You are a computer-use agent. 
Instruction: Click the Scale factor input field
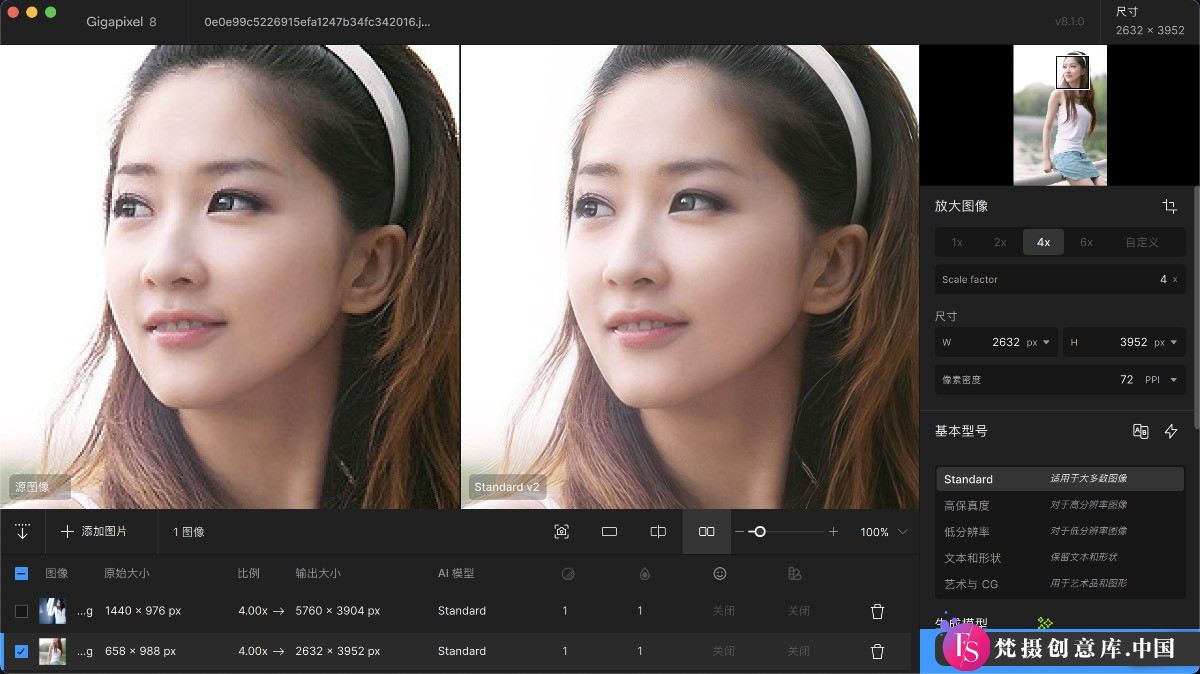click(1060, 279)
